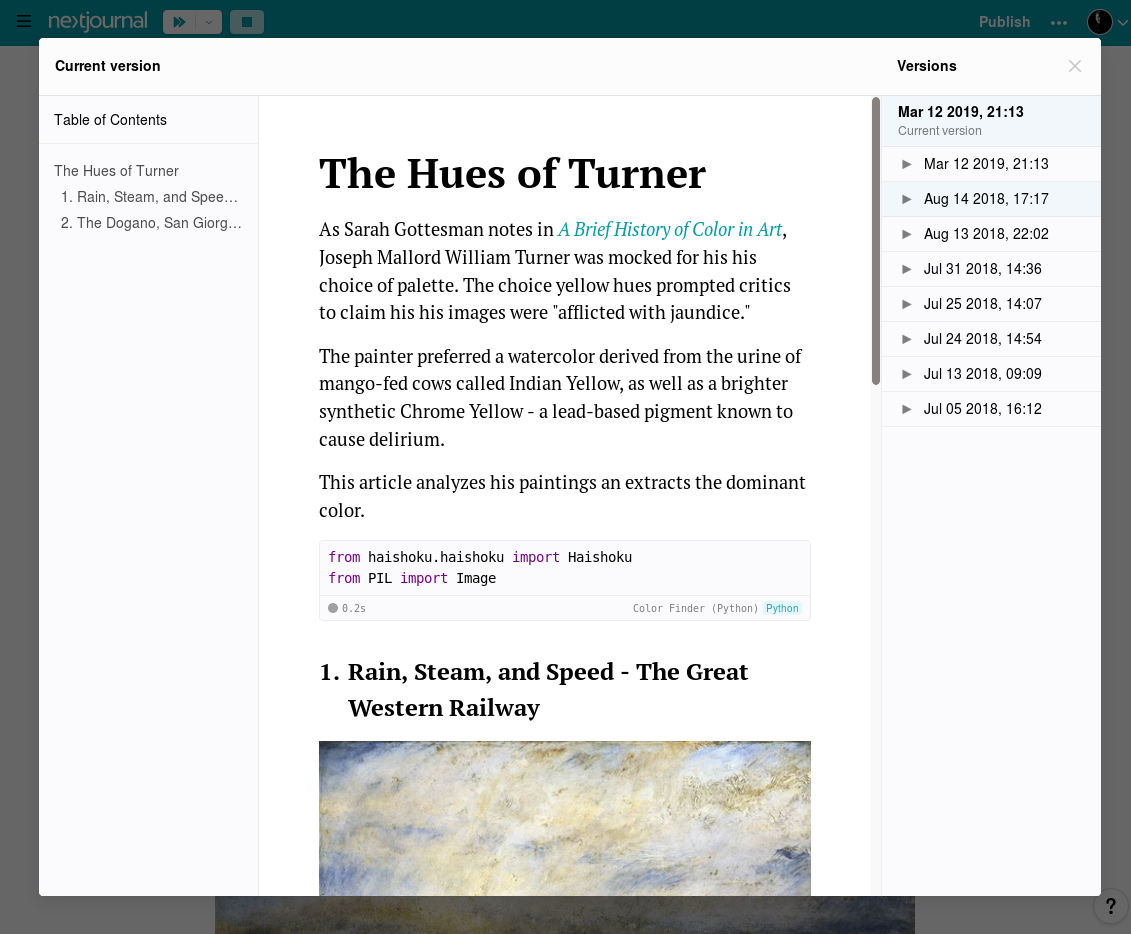Jump to section 1 Rain, Steam, and Speed

149,197
